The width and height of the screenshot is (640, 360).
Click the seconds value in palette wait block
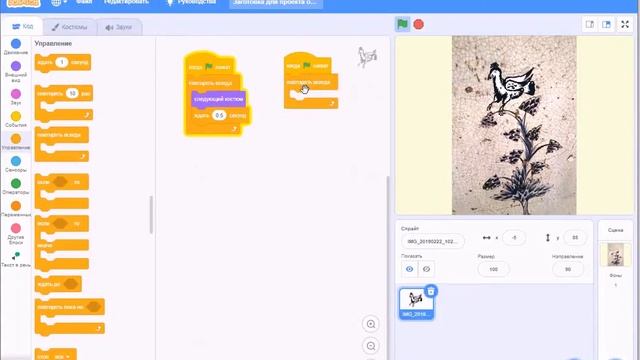[62, 62]
